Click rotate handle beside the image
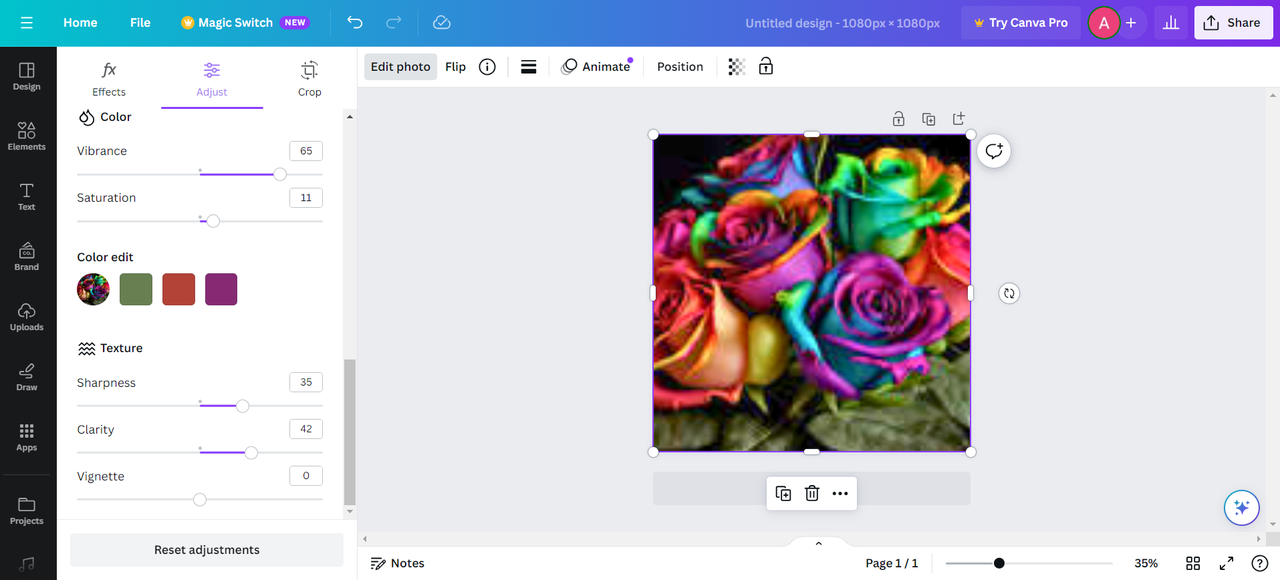This screenshot has width=1280, height=580. (1009, 293)
